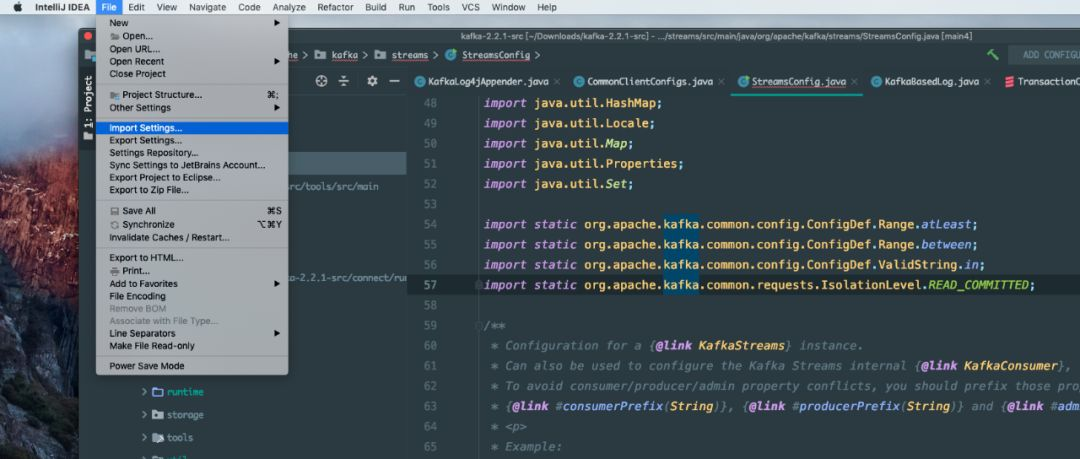The width and height of the screenshot is (1080, 459).
Task: Open the Build menu
Action: (x=375, y=7)
